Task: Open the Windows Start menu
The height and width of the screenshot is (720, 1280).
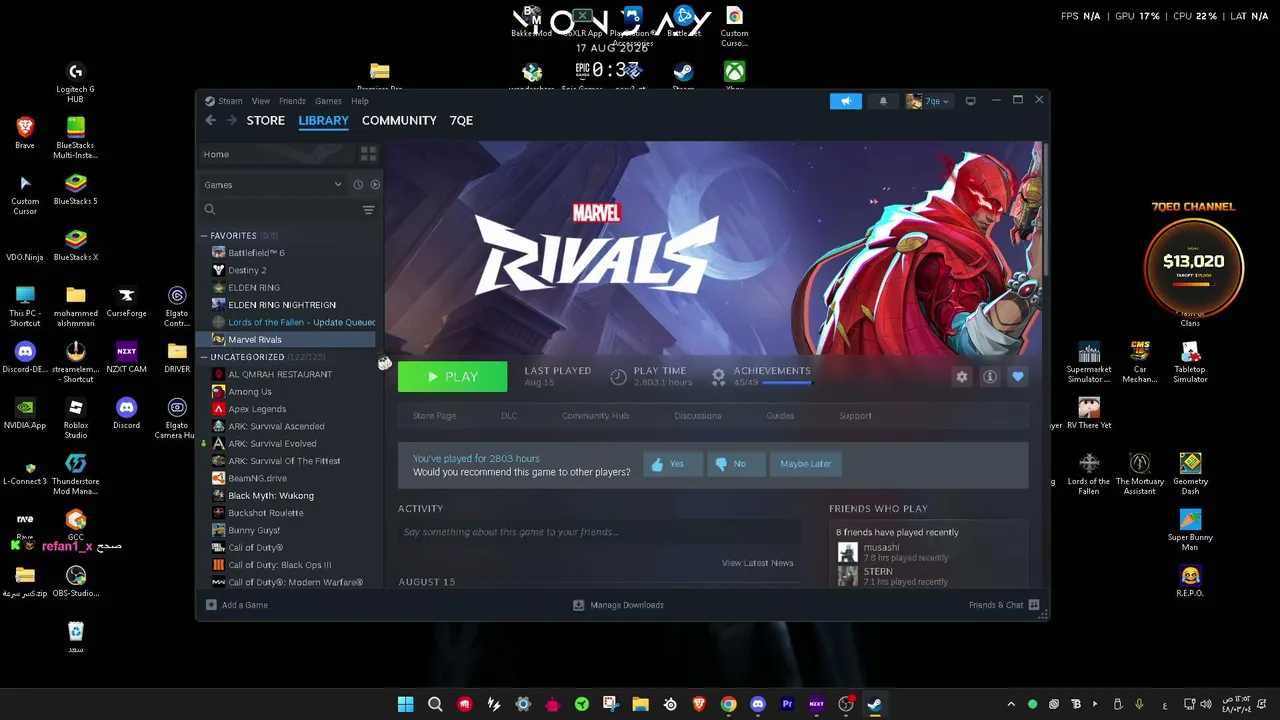Action: point(405,704)
